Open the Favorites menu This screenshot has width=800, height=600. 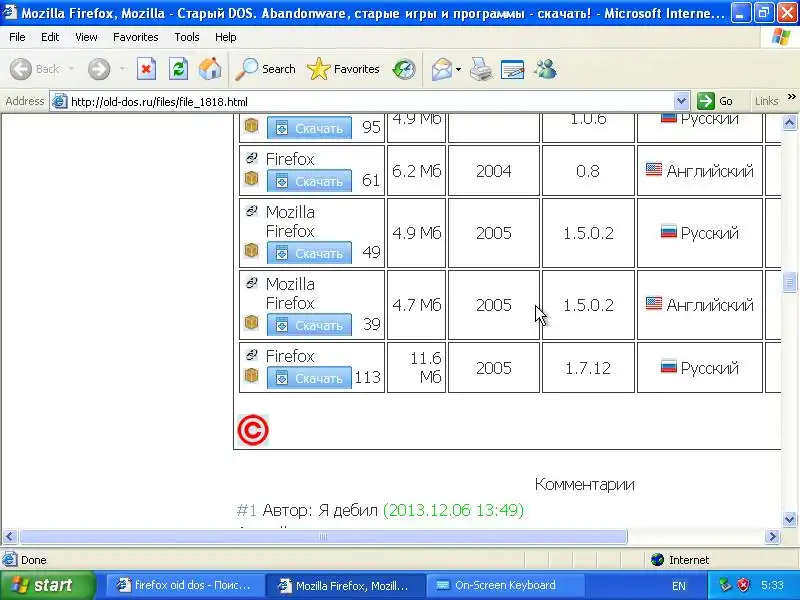136,37
